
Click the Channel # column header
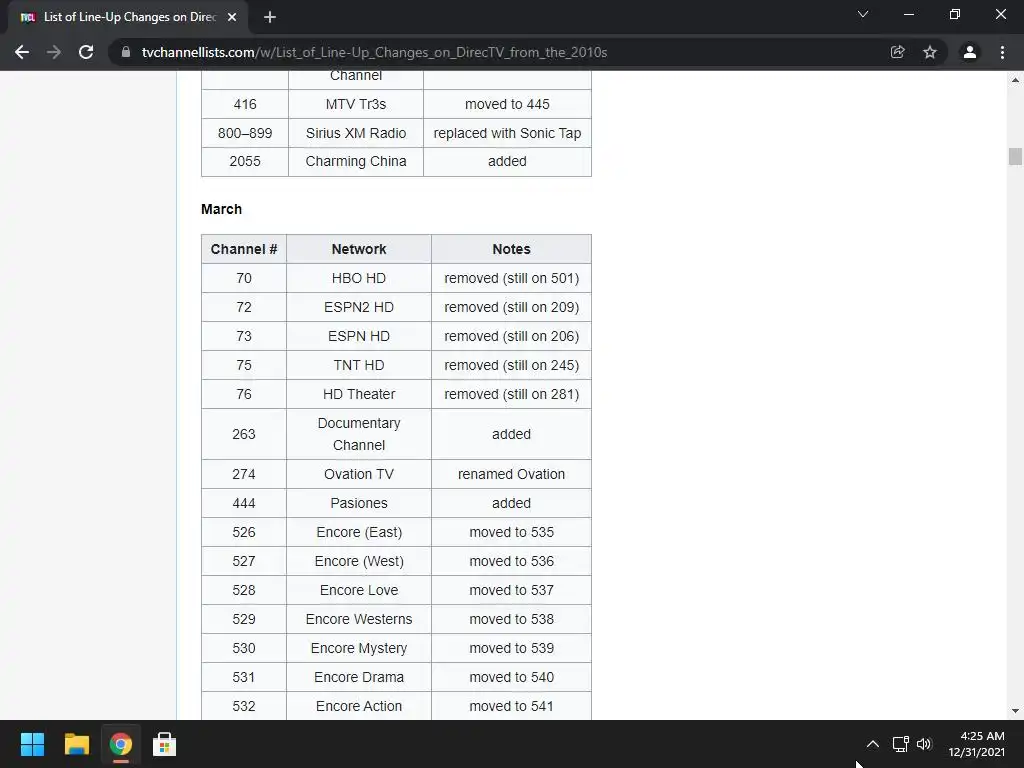click(244, 249)
